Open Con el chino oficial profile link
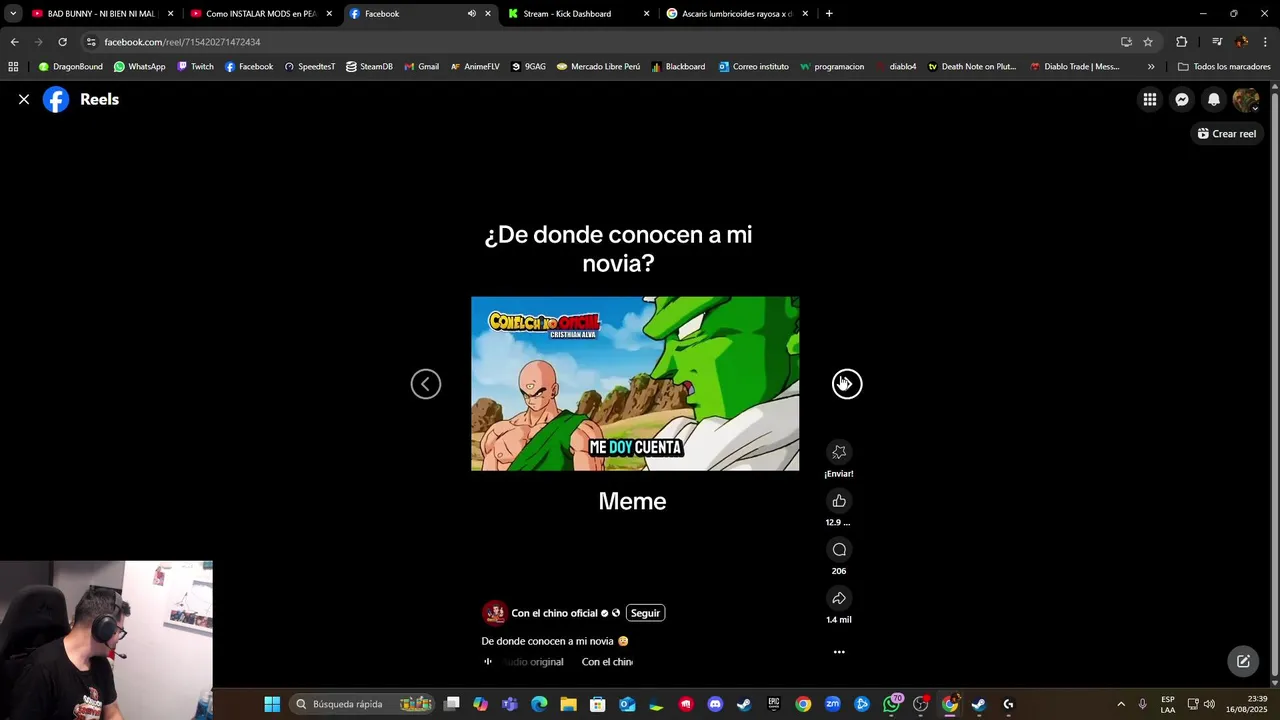The width and height of the screenshot is (1280, 720). pyautogui.click(x=554, y=613)
